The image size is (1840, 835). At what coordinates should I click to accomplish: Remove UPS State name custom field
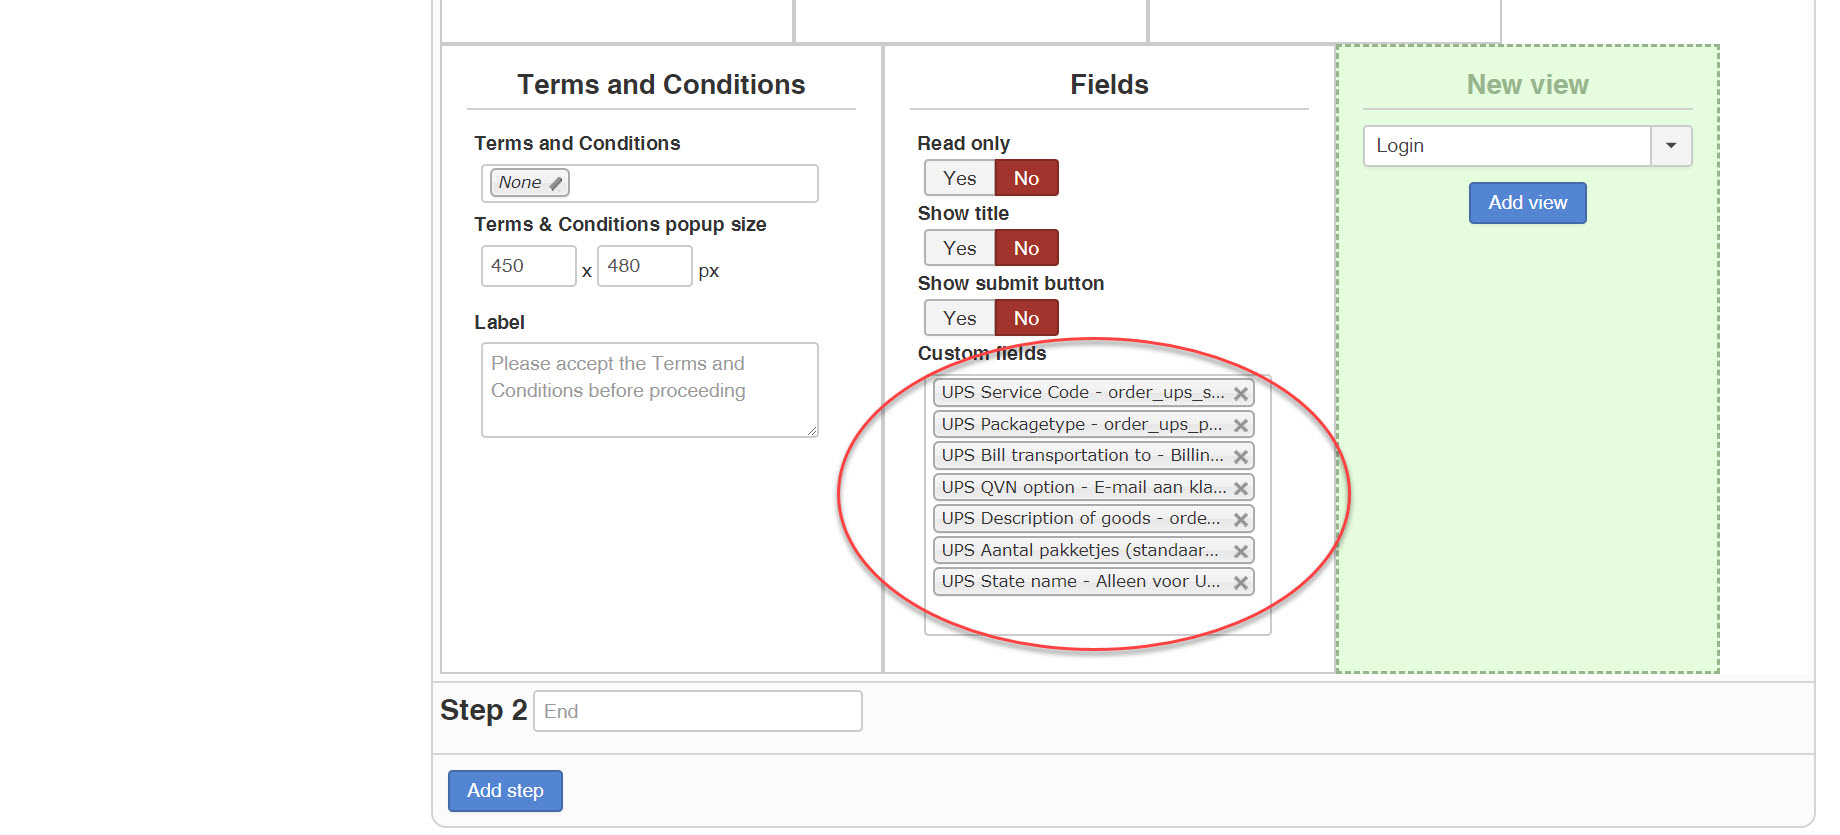1240,583
